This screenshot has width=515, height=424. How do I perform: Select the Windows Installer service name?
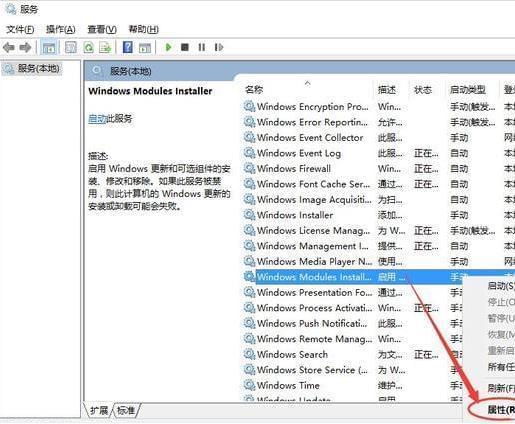(295, 215)
